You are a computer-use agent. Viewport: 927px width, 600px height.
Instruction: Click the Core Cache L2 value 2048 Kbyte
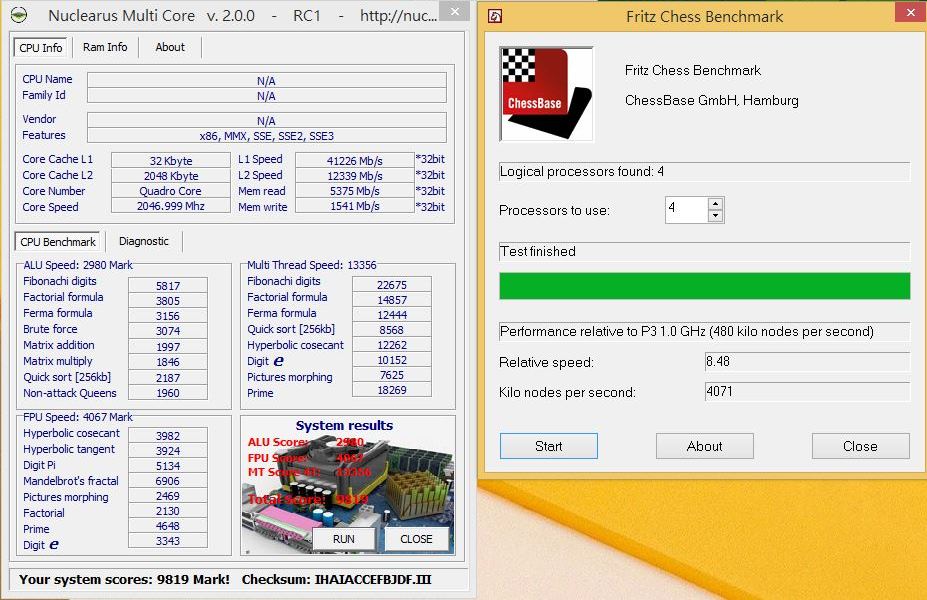(x=171, y=176)
